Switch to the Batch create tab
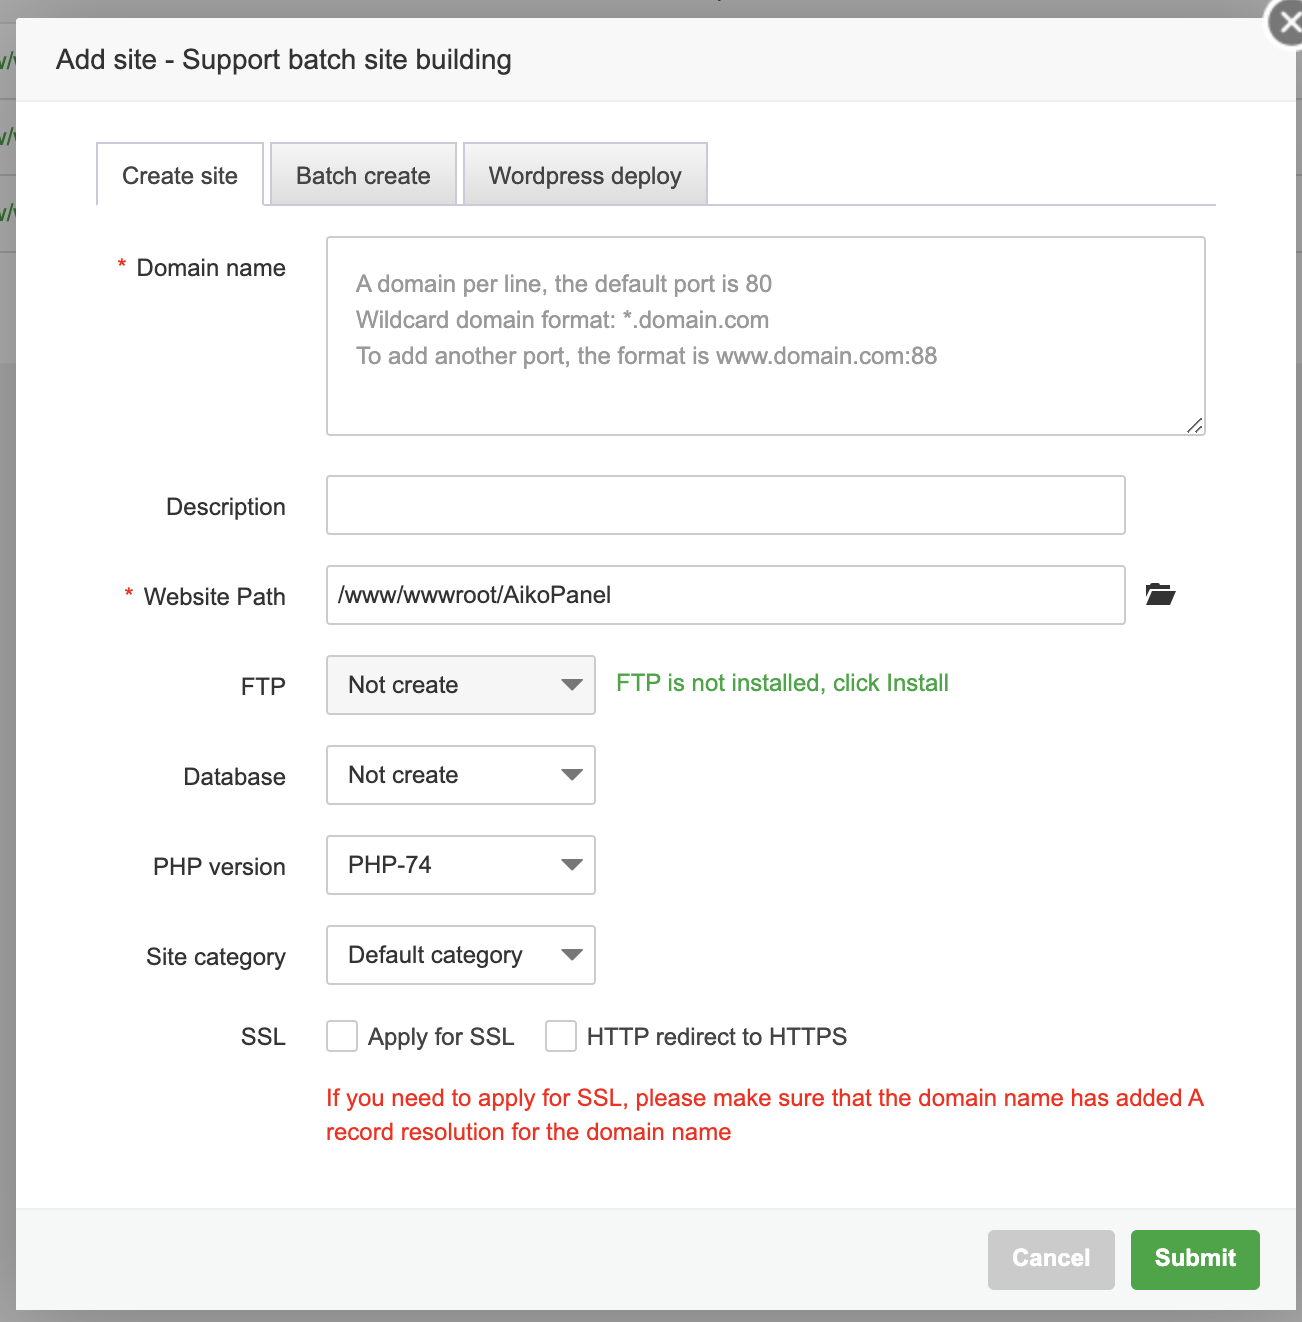The width and height of the screenshot is (1302, 1322). 363,175
